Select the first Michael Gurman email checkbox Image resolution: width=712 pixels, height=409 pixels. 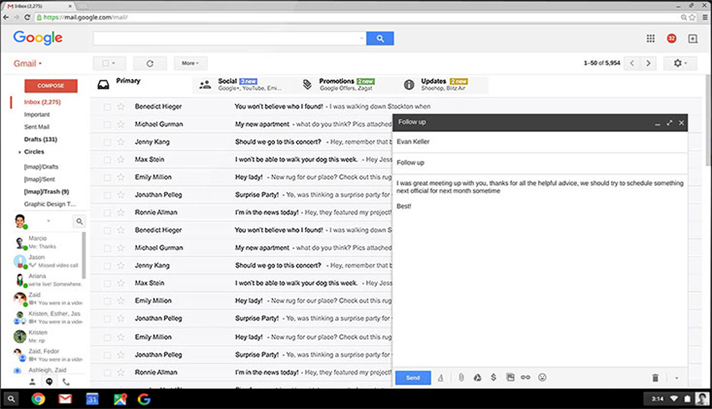(107, 124)
